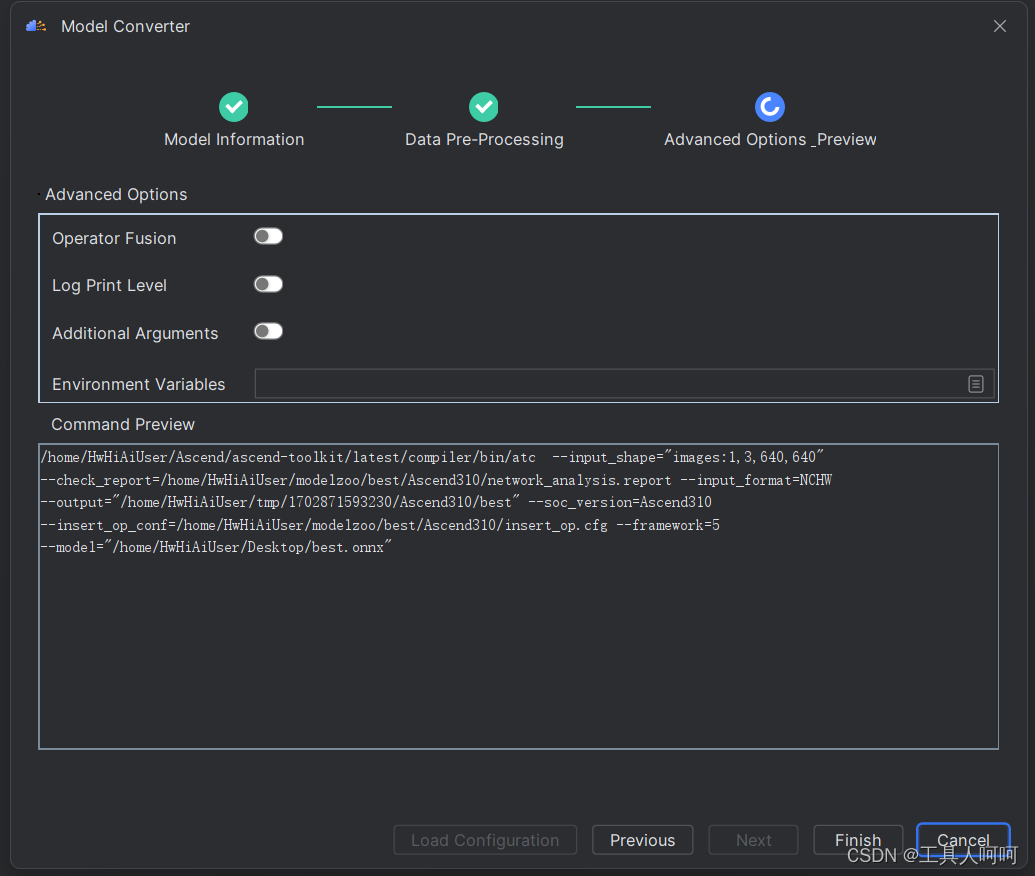
Task: Click the atc compiler path line in Command Preview
Action: click(432, 457)
